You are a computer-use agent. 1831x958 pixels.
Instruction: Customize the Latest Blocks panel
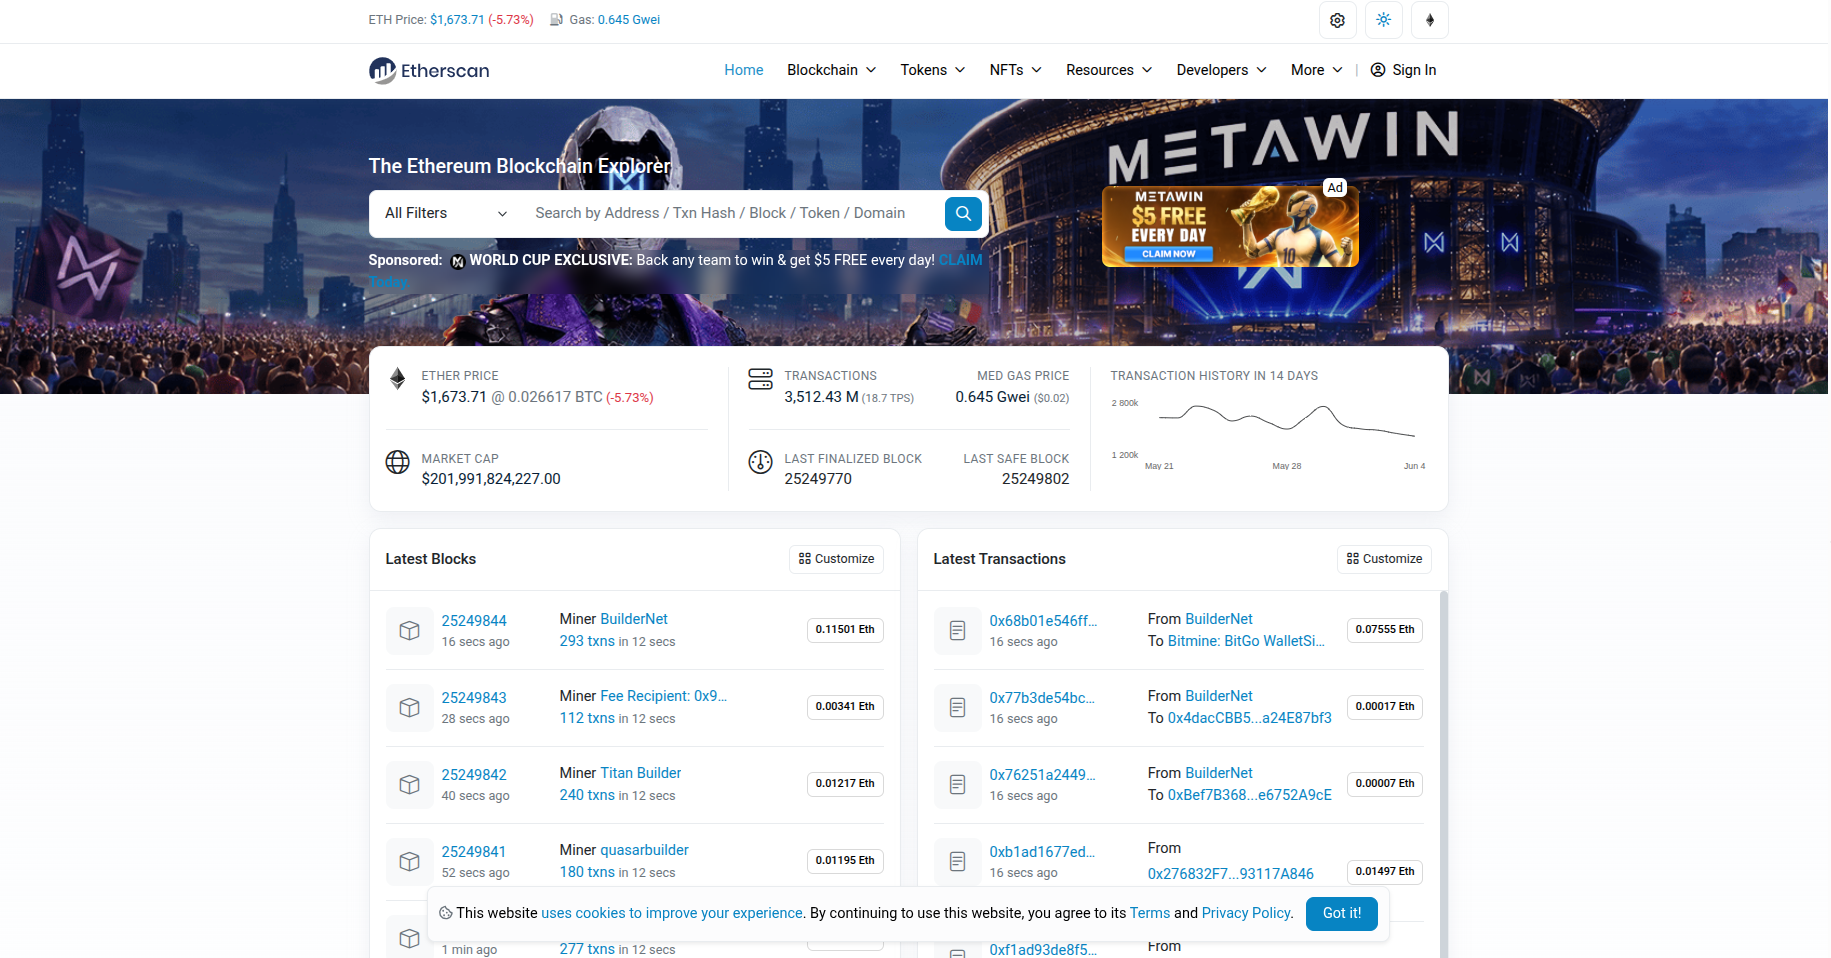[x=837, y=559]
